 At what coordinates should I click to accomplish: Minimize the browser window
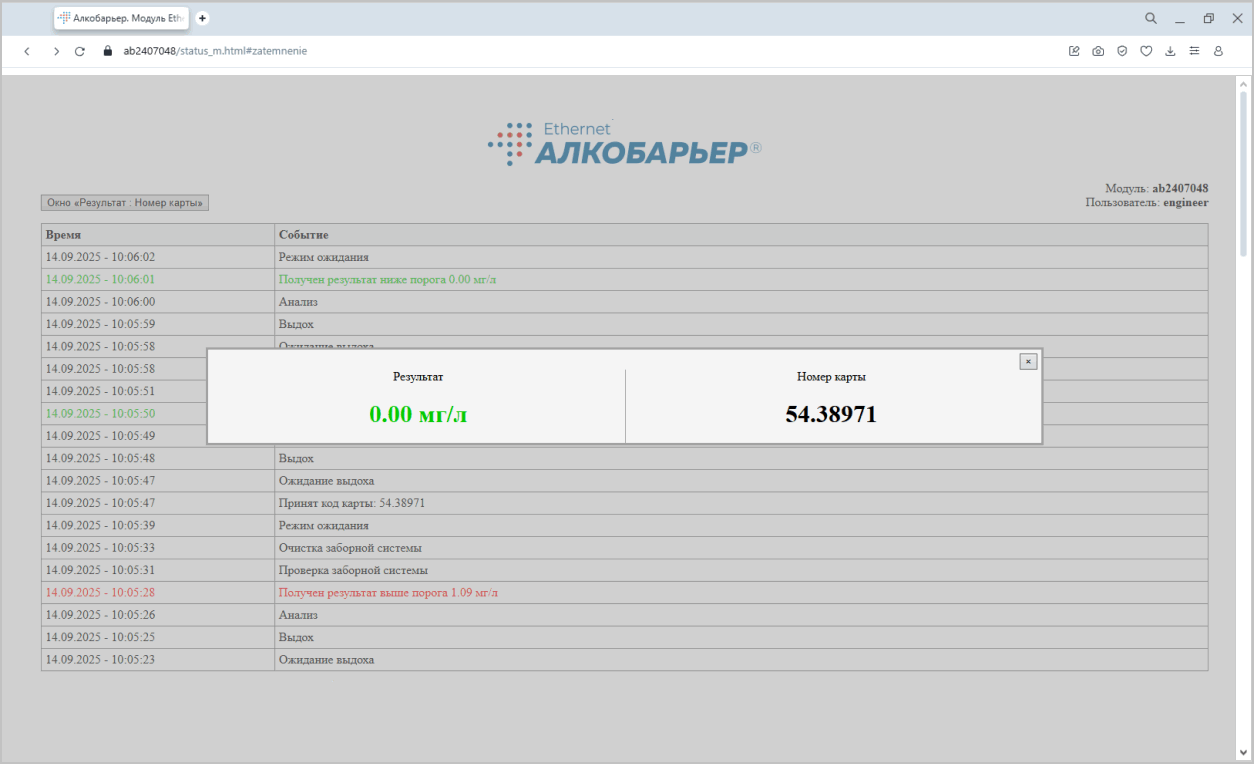click(x=1180, y=18)
